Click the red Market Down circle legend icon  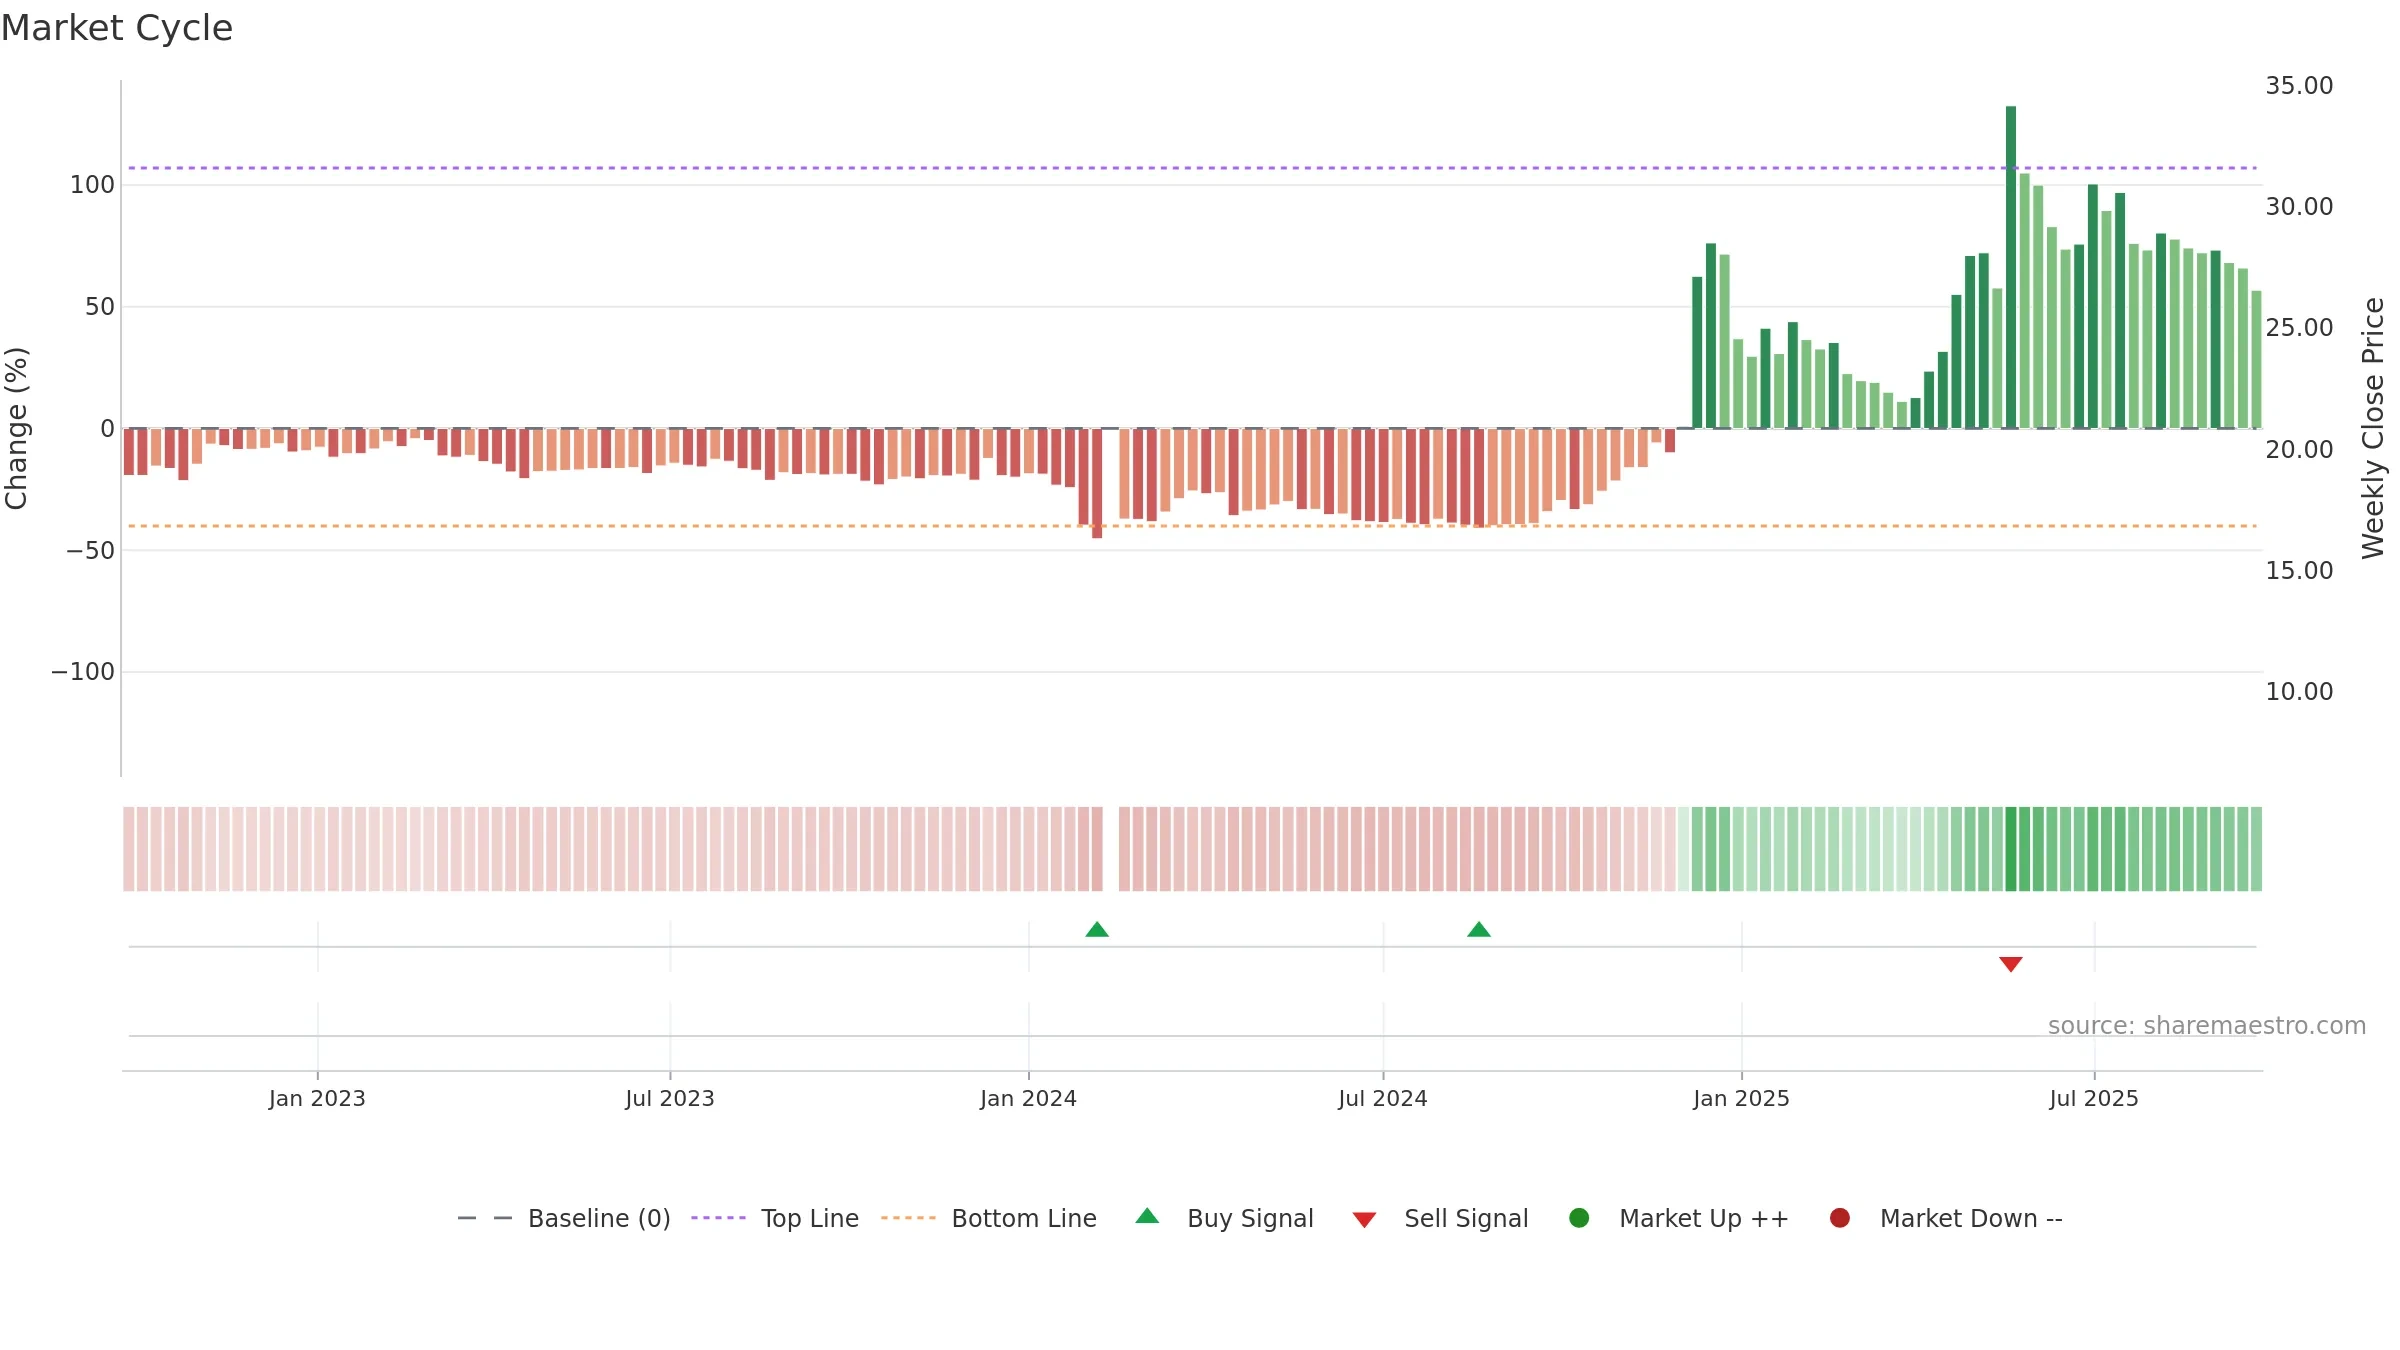click(x=1839, y=1218)
